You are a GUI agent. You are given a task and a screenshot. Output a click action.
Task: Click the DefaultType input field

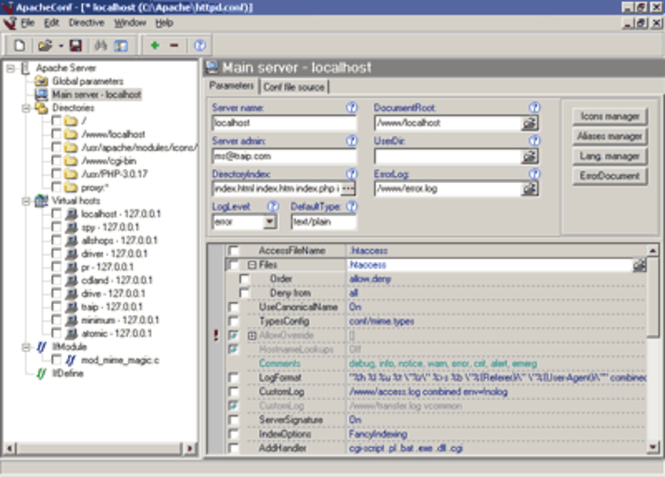pos(324,221)
